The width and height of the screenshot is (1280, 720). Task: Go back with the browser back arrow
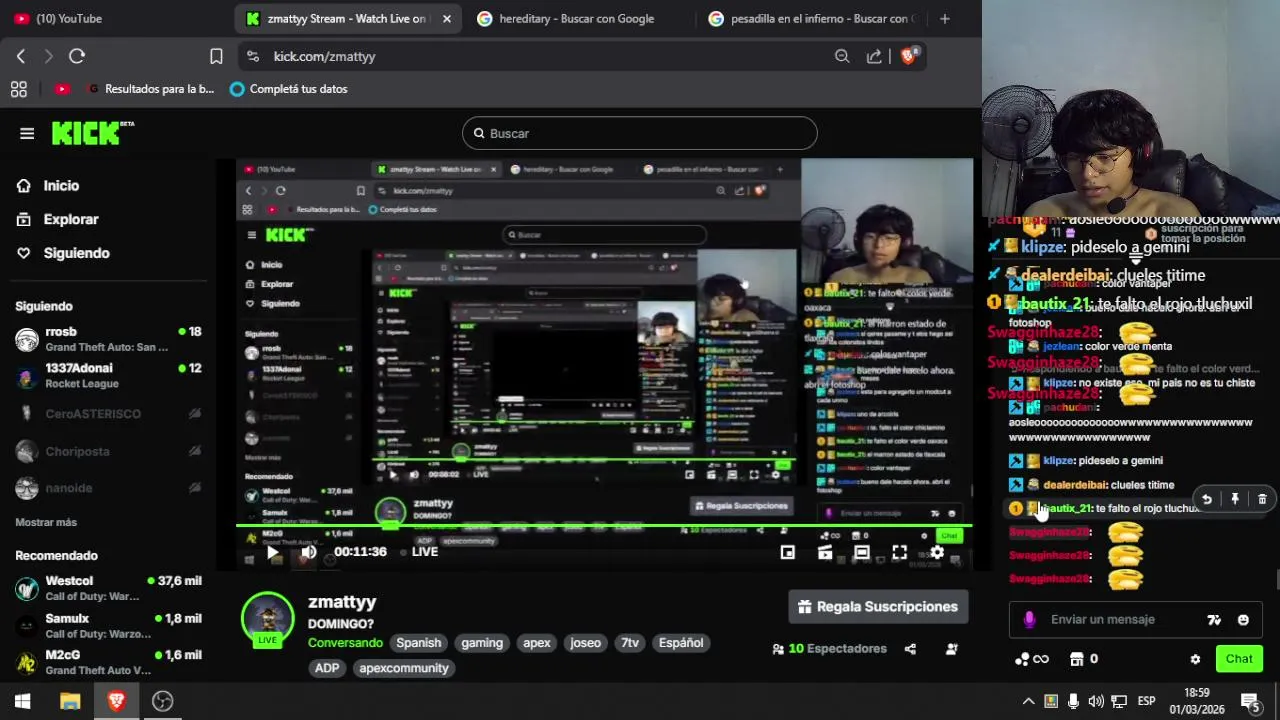point(21,56)
